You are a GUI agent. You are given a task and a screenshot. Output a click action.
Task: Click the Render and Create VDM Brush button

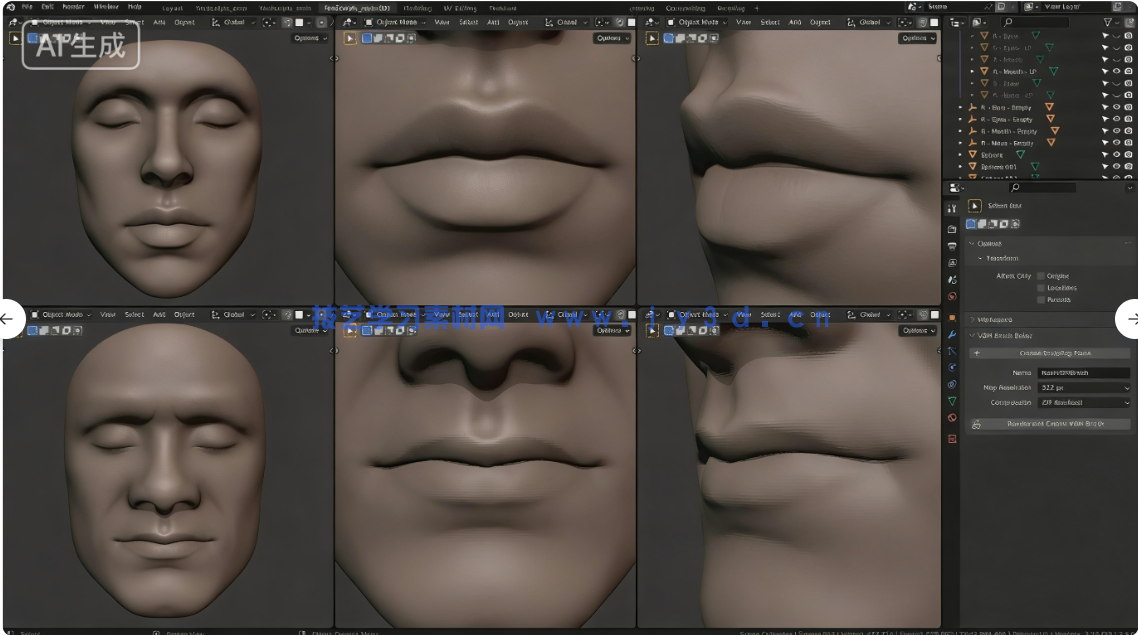pyautogui.click(x=1050, y=424)
